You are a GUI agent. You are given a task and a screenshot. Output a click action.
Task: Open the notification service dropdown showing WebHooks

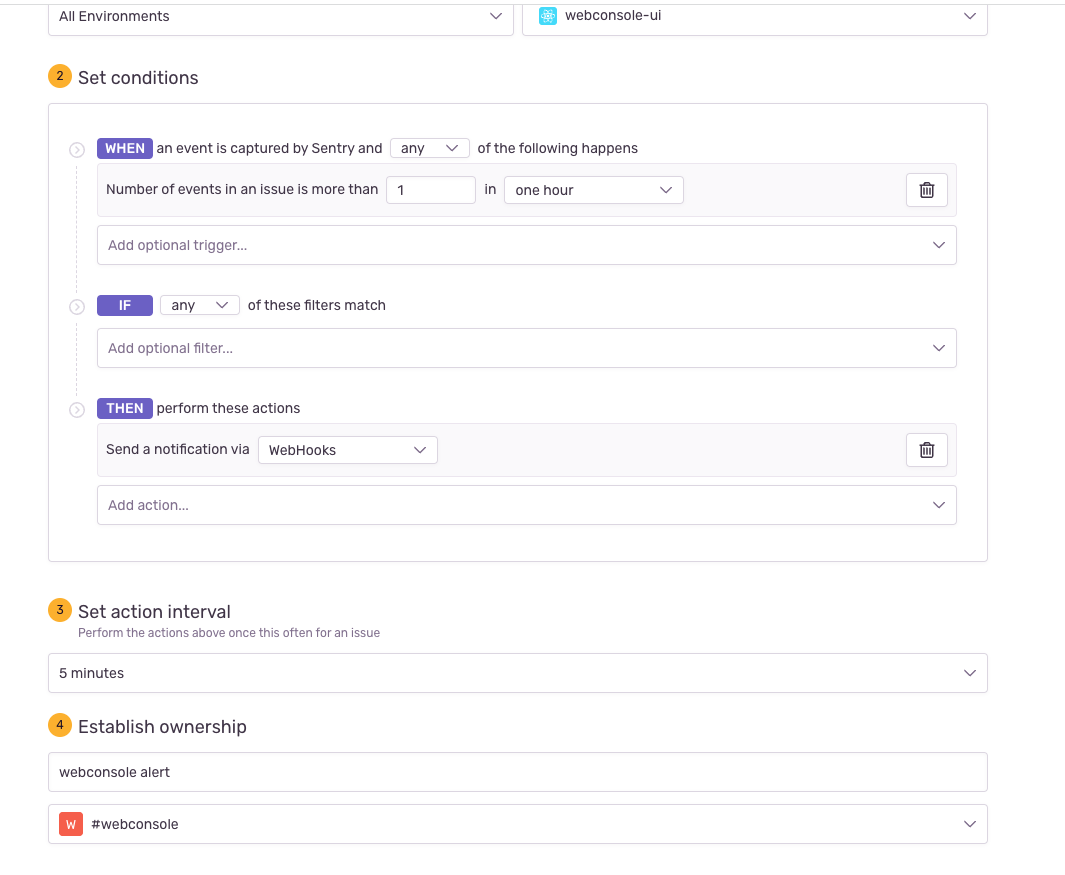(x=347, y=449)
